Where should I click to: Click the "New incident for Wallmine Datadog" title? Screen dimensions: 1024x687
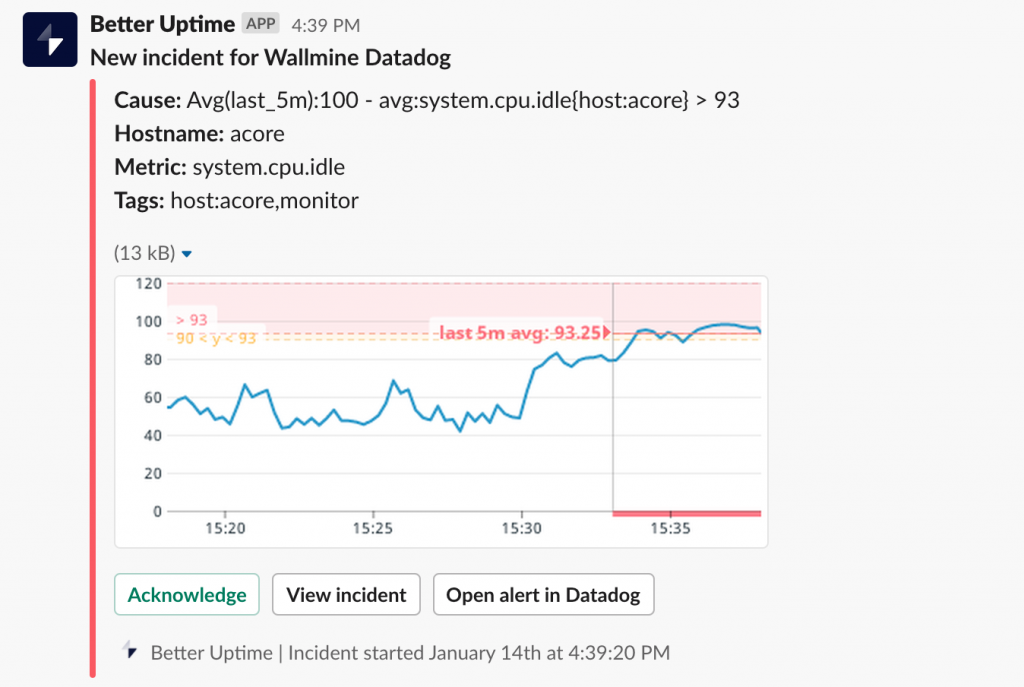pos(270,58)
